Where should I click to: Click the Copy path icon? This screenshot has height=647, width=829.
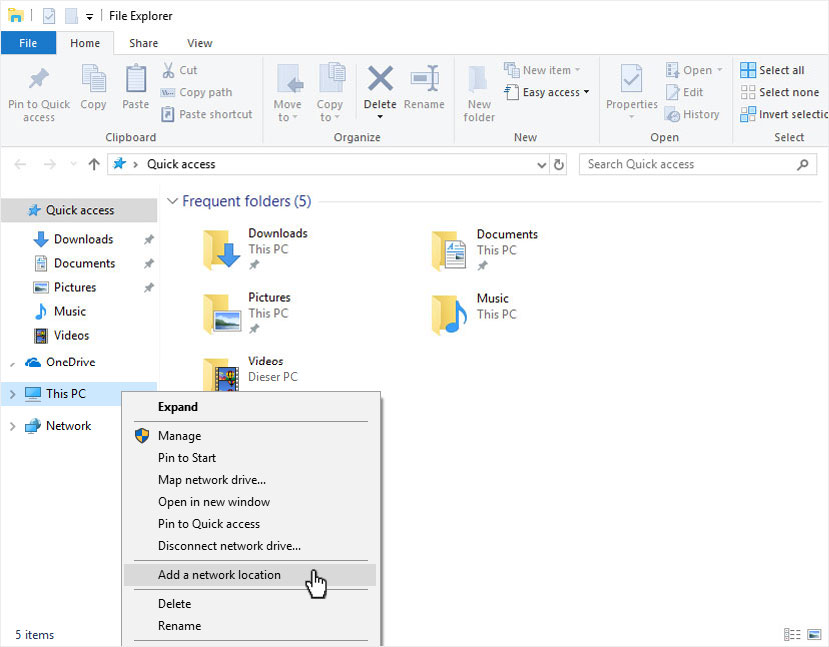168,93
